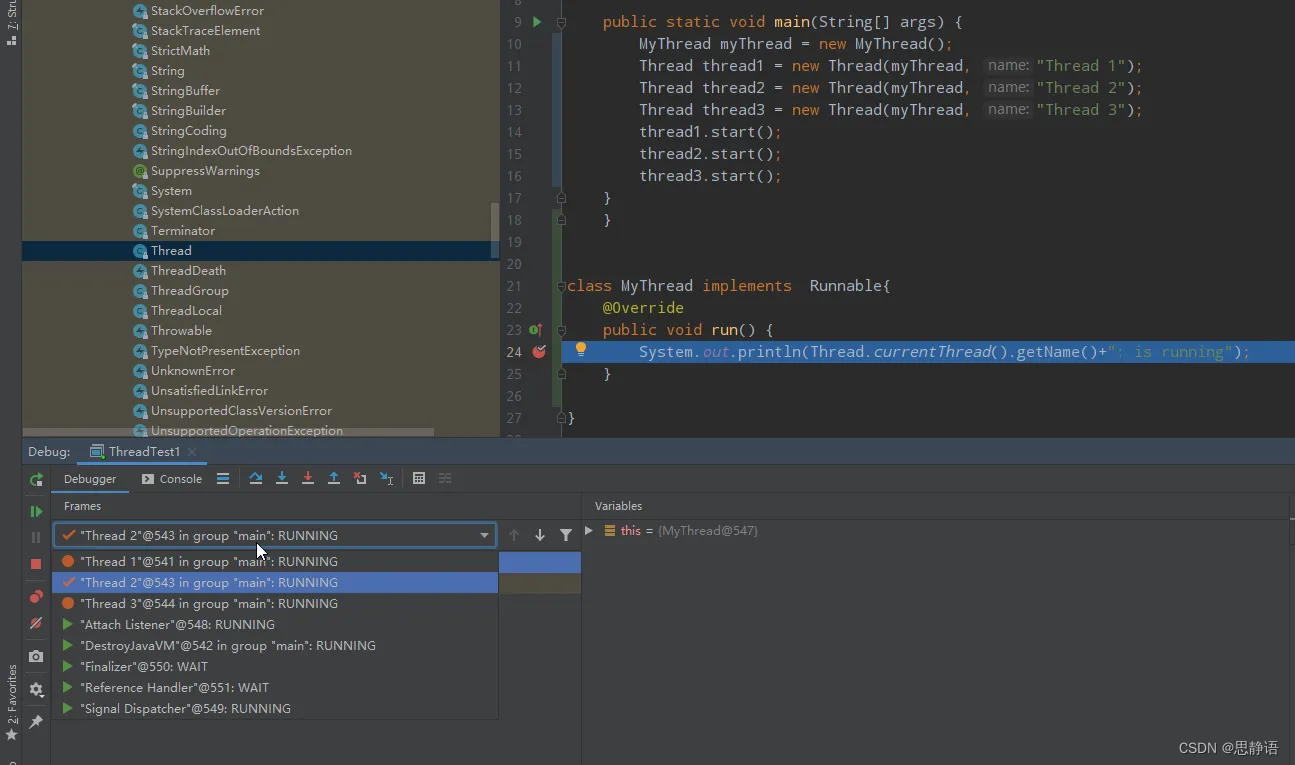Select SuppressWarnings annotation entry
Screen dimensions: 1295x765
pos(205,171)
